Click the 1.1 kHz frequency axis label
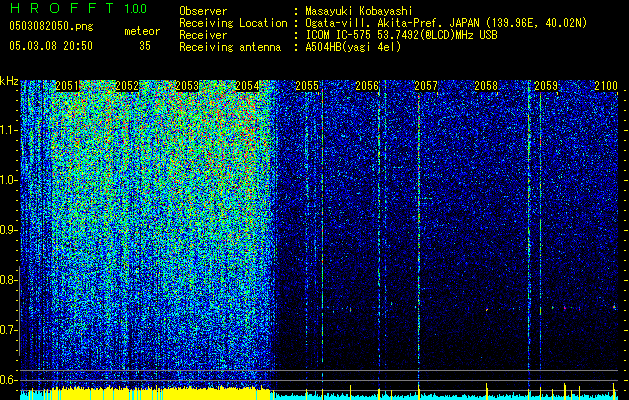 click(x=9, y=130)
